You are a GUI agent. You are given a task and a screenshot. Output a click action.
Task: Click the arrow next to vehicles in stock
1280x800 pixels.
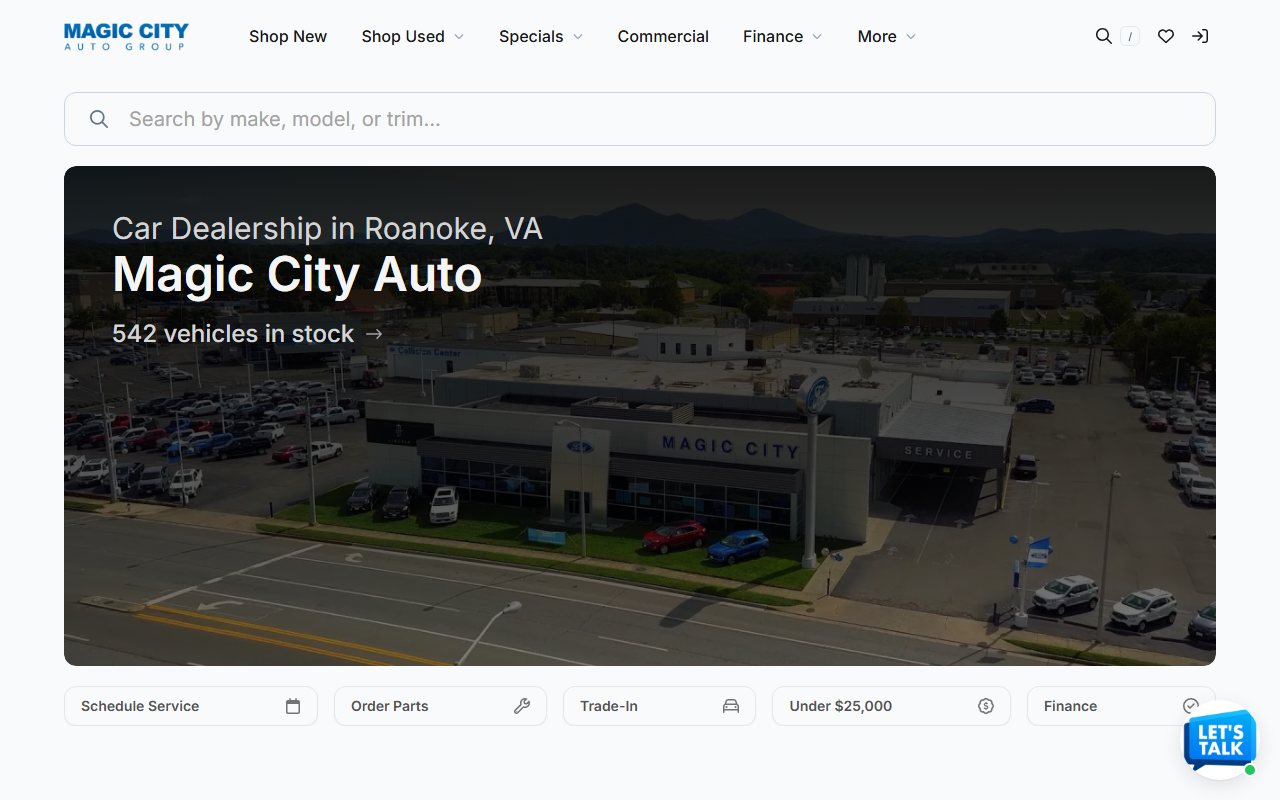(374, 334)
